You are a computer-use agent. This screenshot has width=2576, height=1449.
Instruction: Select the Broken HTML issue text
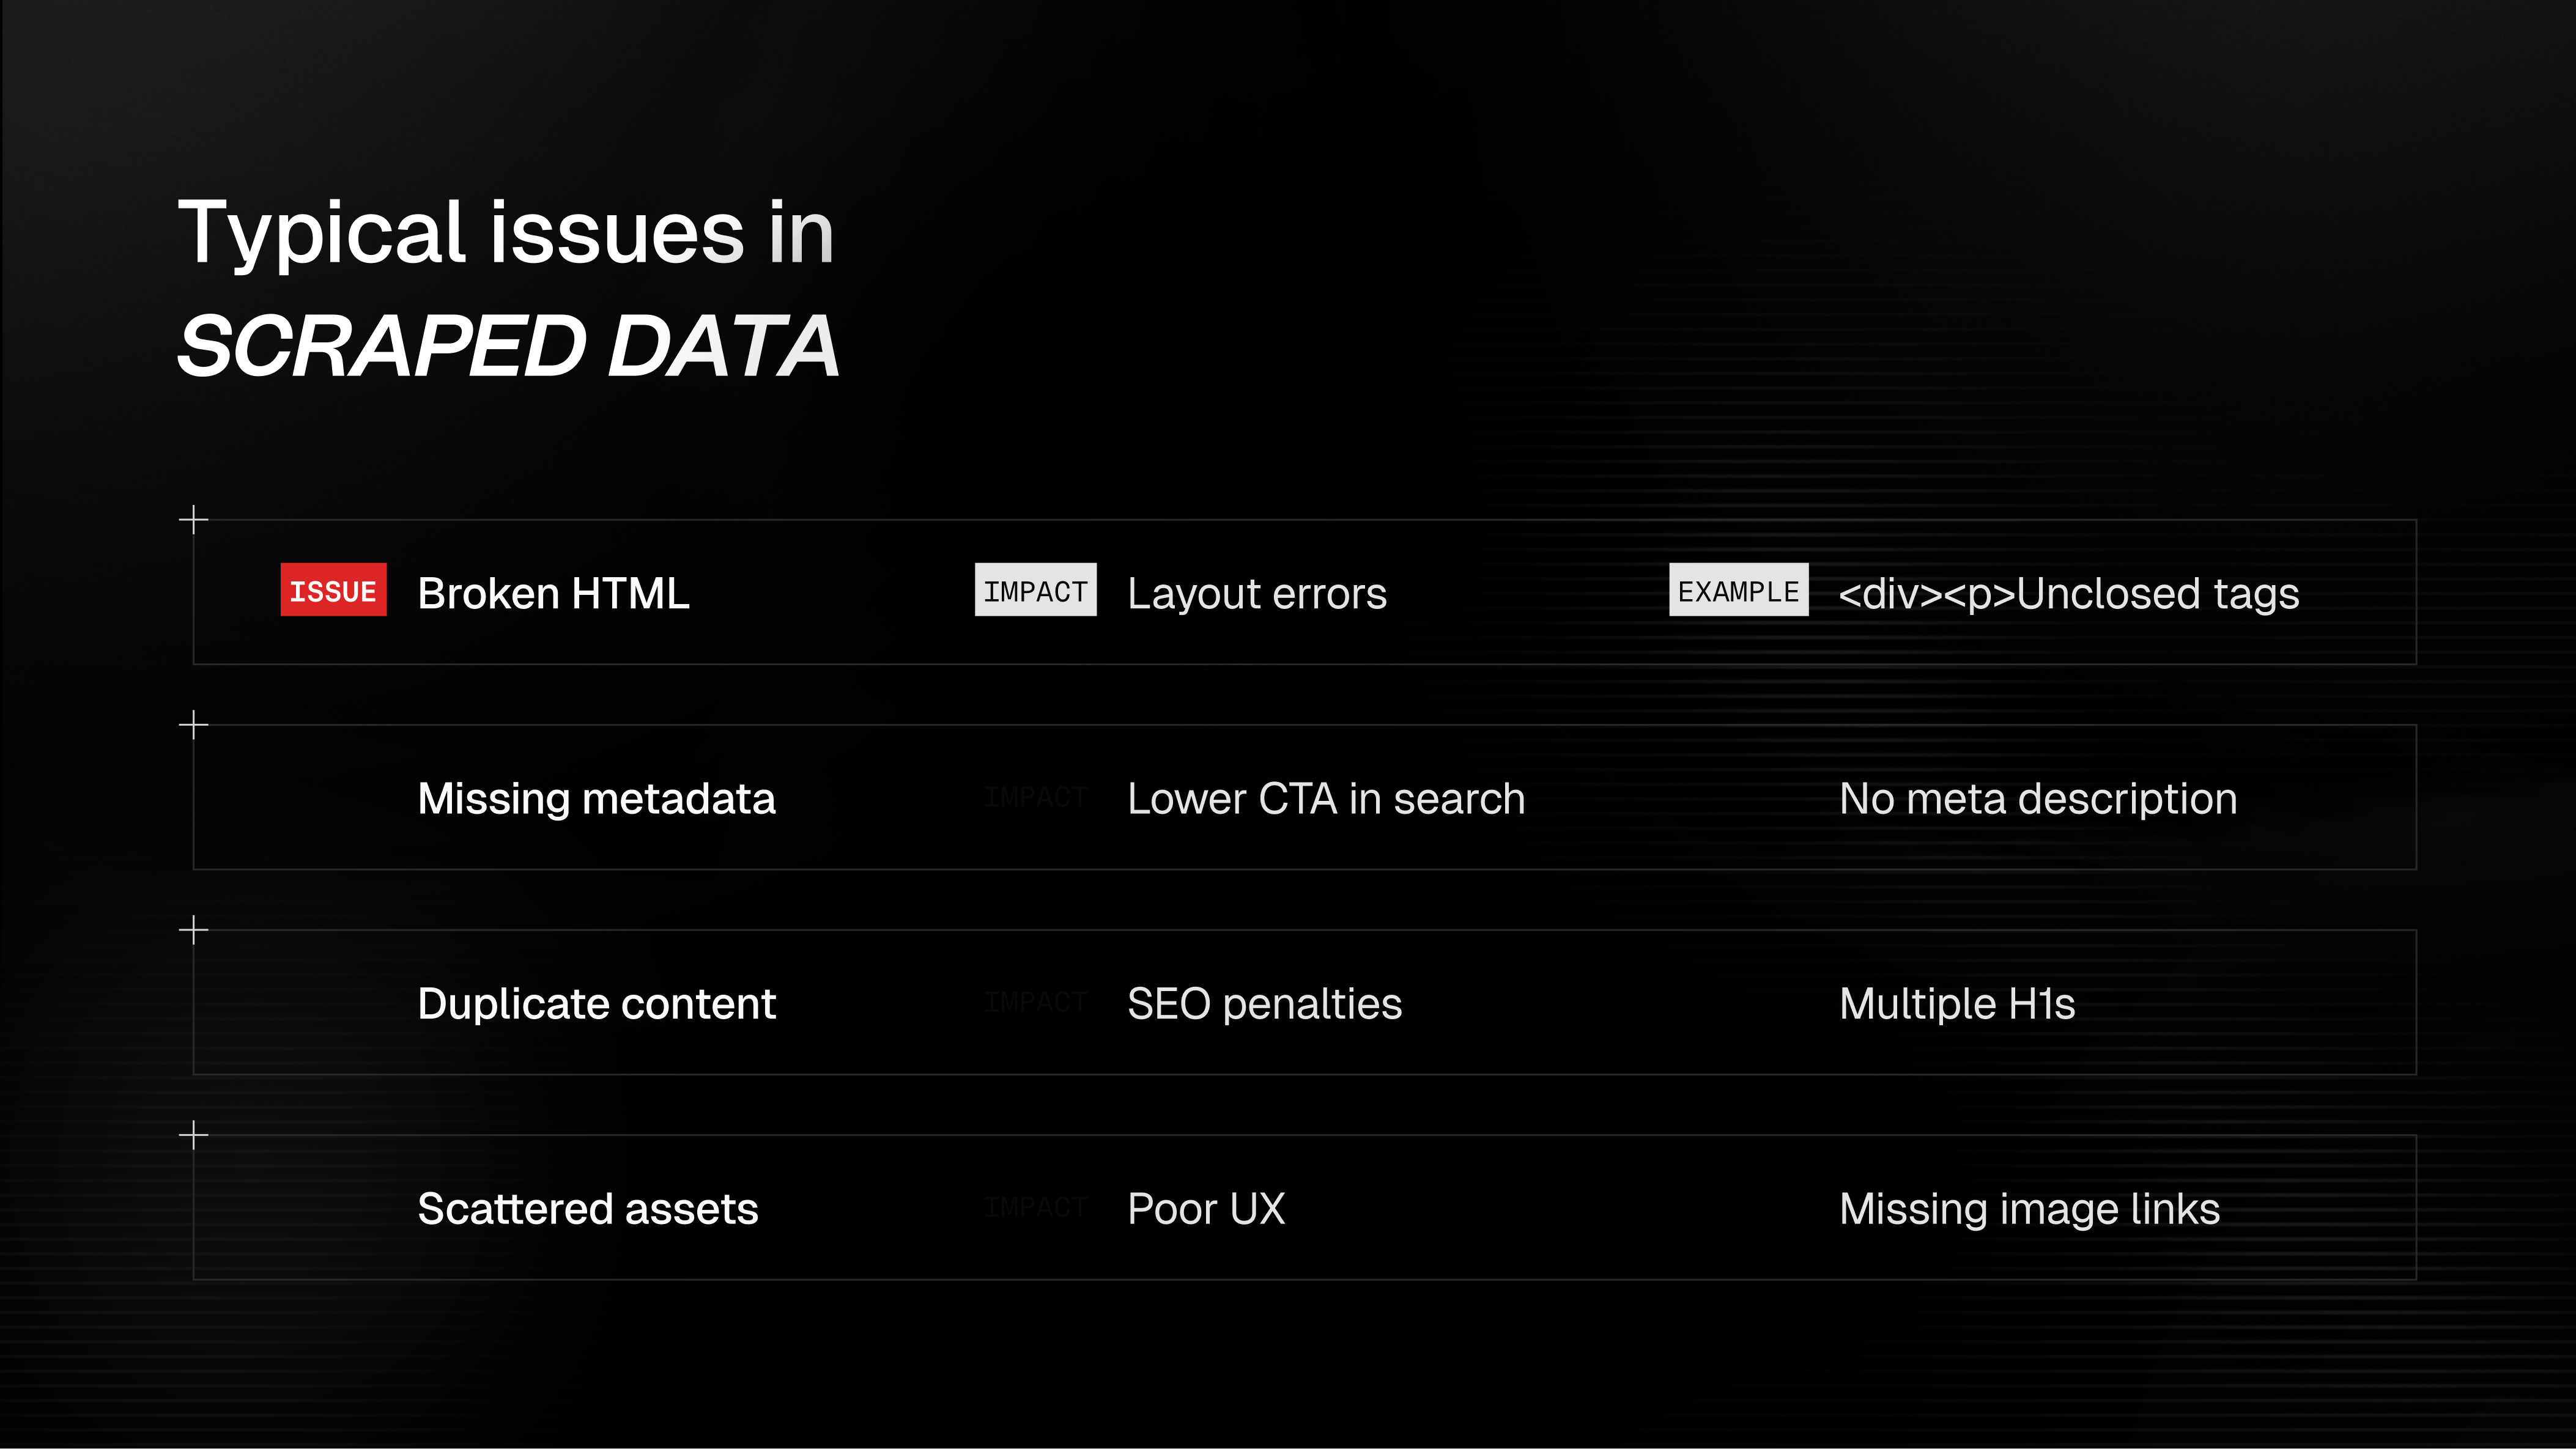pos(553,593)
